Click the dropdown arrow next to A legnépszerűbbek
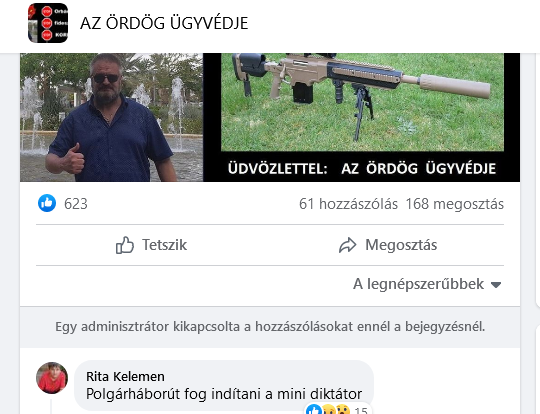Image resolution: width=540 pixels, height=414 pixels. point(496,285)
